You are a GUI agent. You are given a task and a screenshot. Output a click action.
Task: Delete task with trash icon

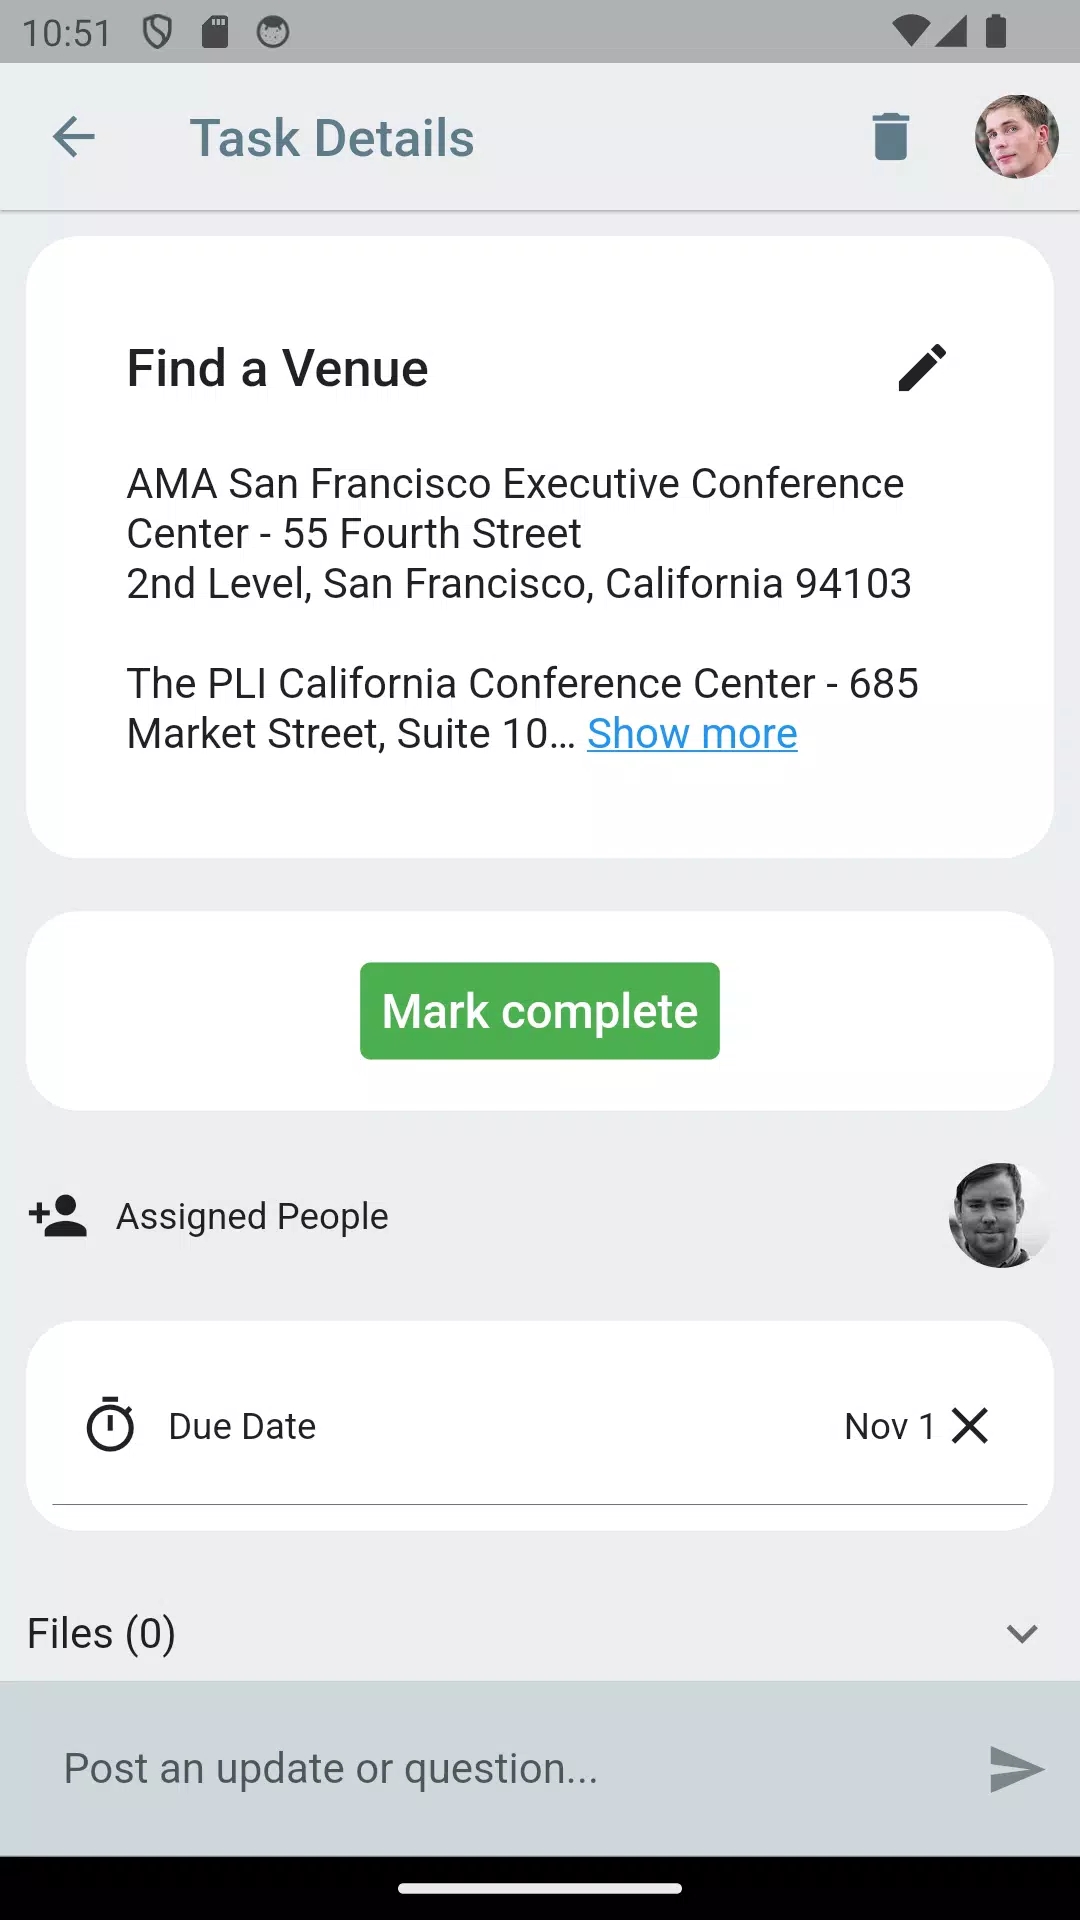(x=890, y=137)
